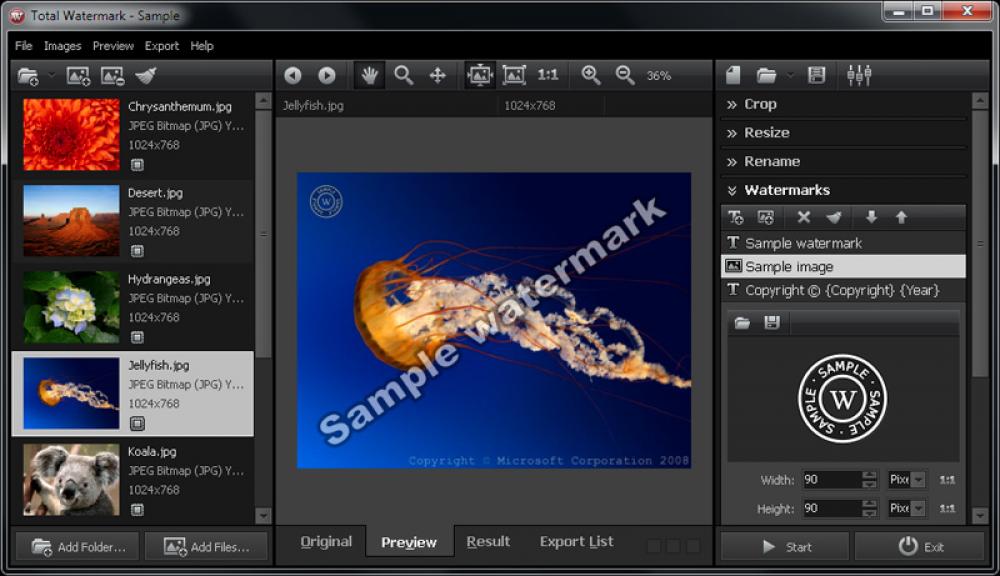Open the Export menu
The image size is (1000, 576).
161,45
